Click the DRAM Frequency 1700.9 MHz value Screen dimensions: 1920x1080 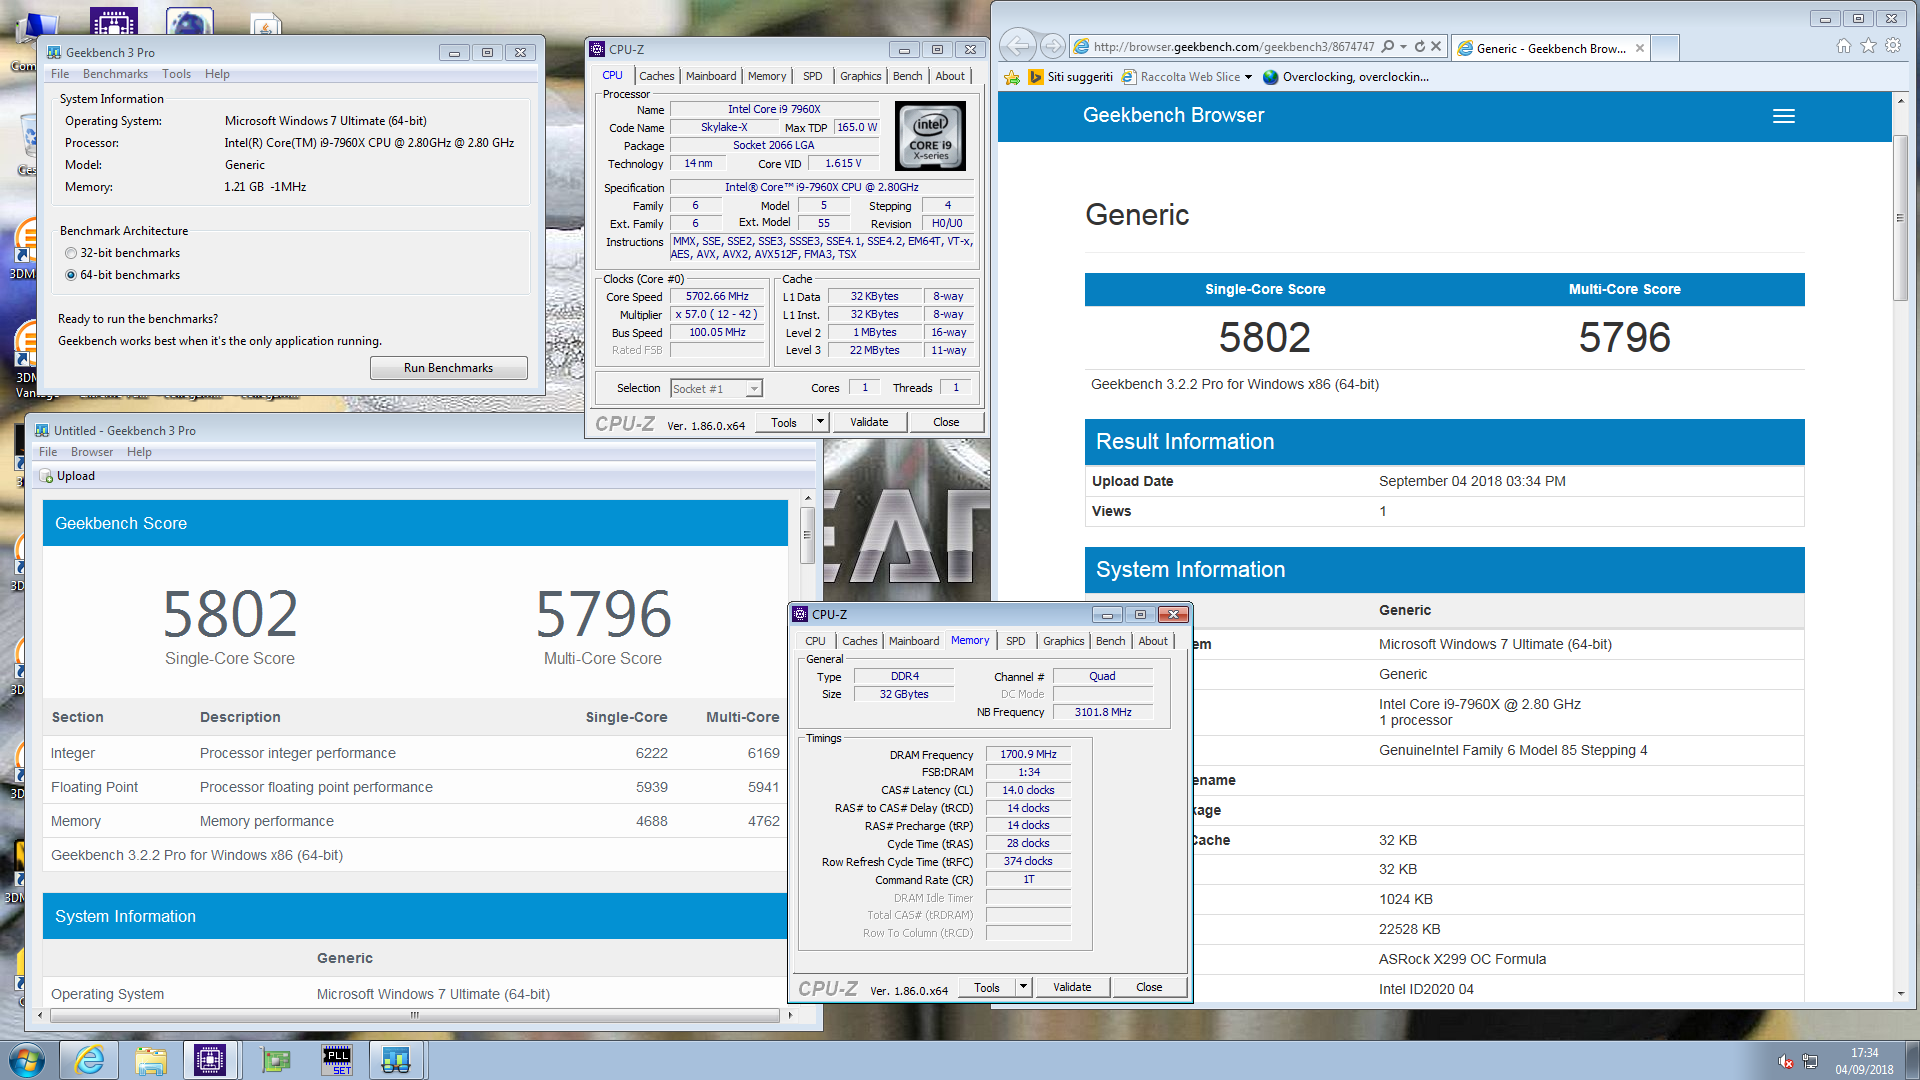1028,754
